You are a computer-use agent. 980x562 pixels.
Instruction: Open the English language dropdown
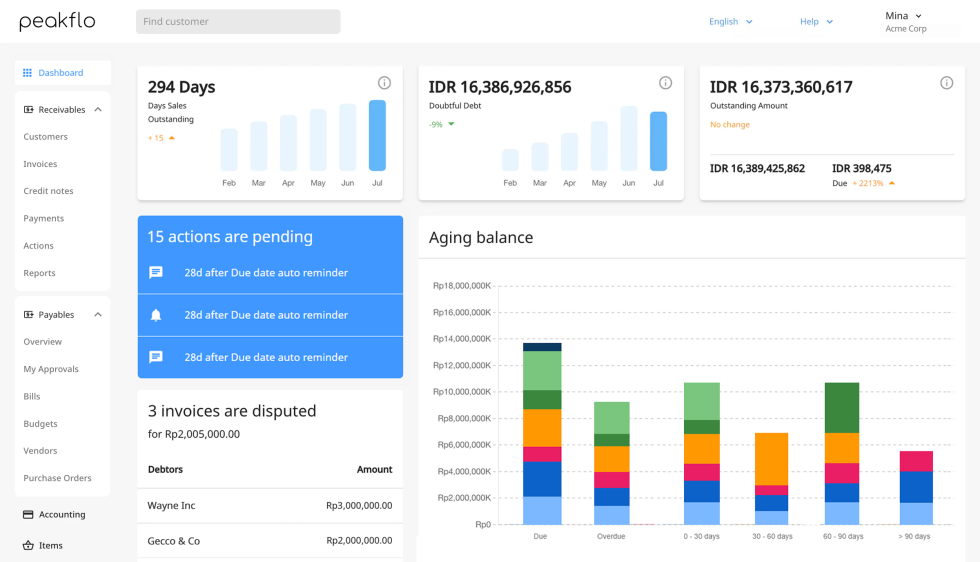(730, 22)
